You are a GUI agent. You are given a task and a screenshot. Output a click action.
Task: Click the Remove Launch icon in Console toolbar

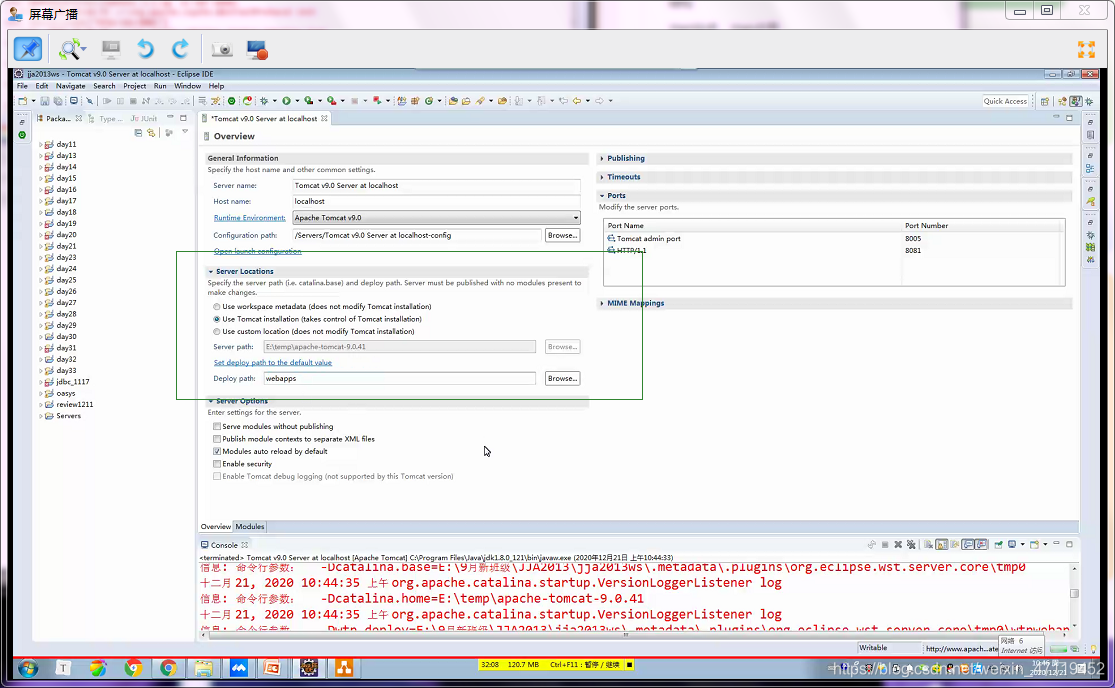coord(898,544)
